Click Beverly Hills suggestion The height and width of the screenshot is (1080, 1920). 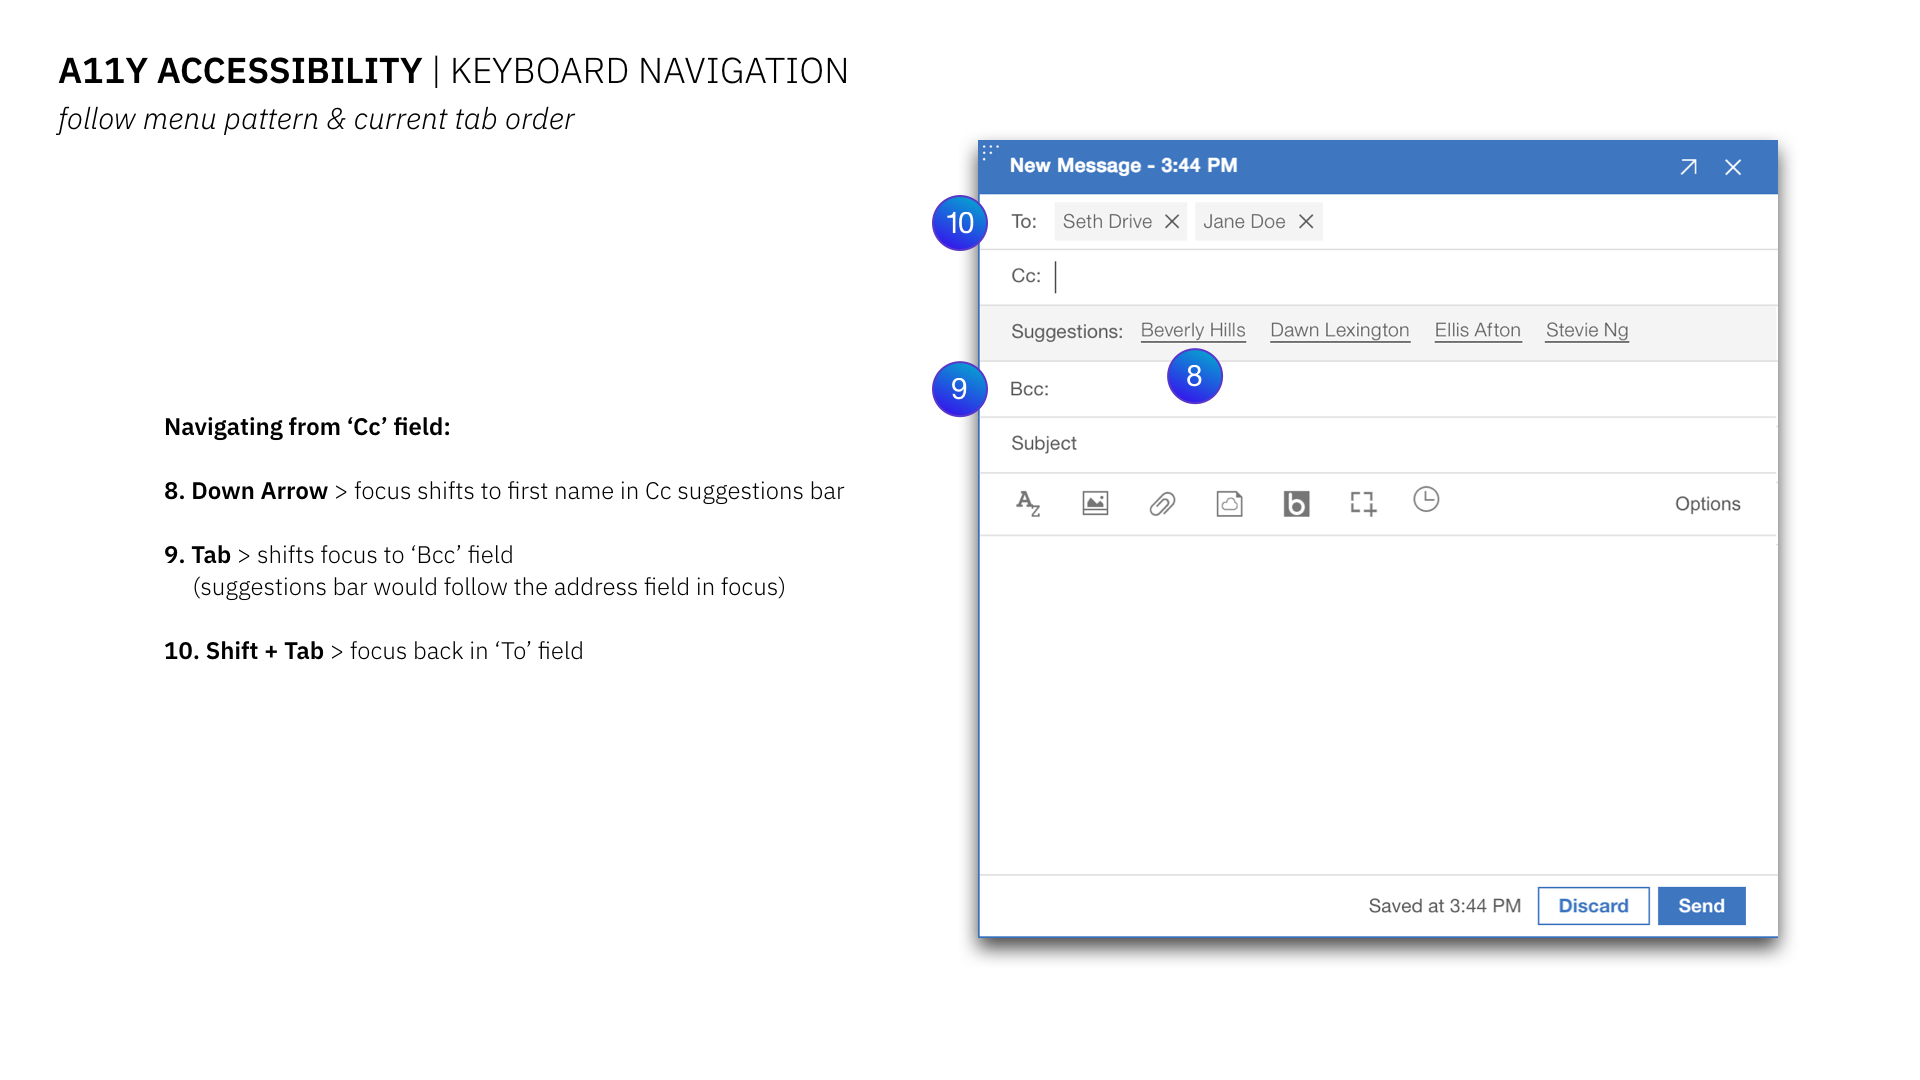(x=1193, y=330)
